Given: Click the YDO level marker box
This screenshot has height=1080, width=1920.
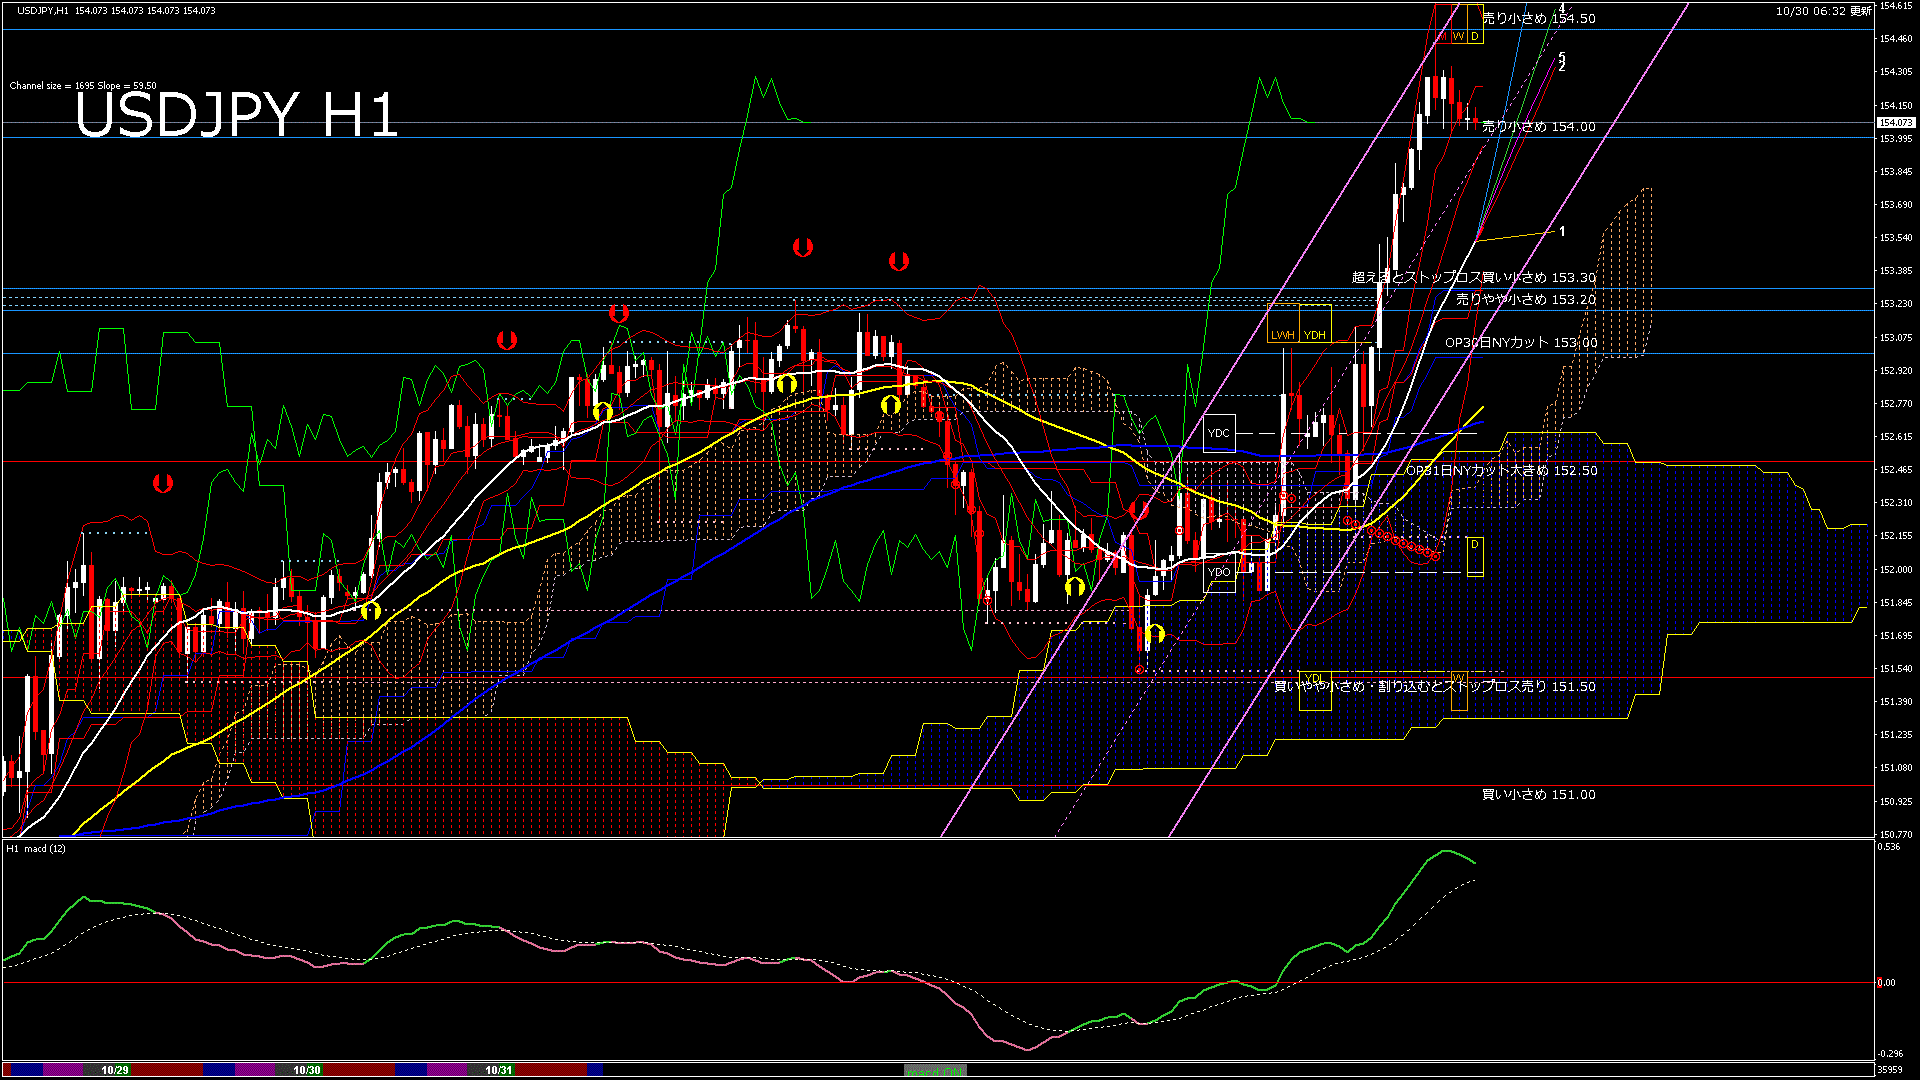Looking at the screenshot, I should (1219, 572).
